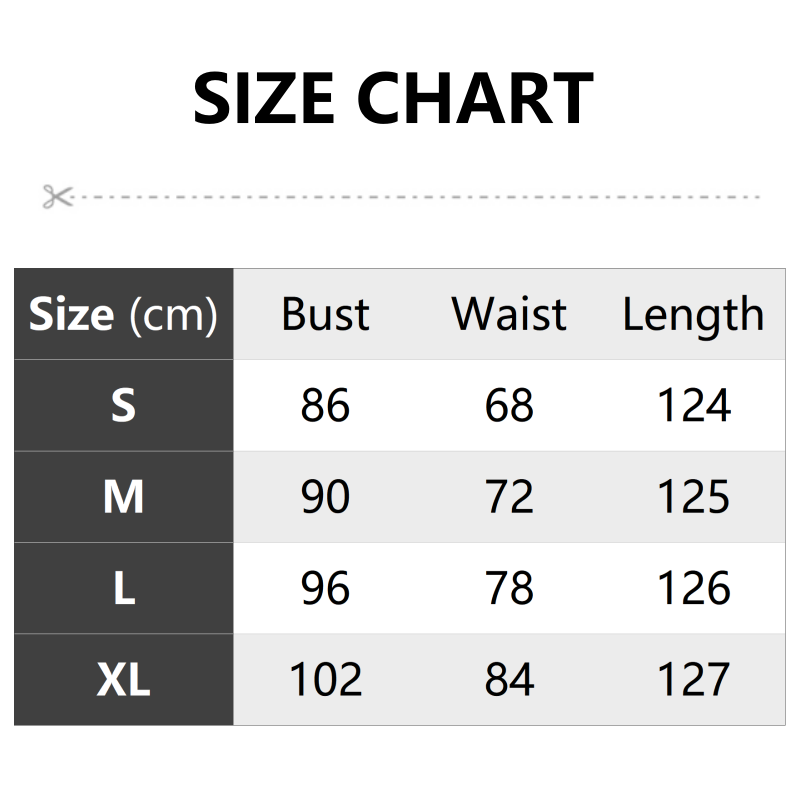The width and height of the screenshot is (800, 800).
Task: Click the Bust column header
Action: click(325, 315)
